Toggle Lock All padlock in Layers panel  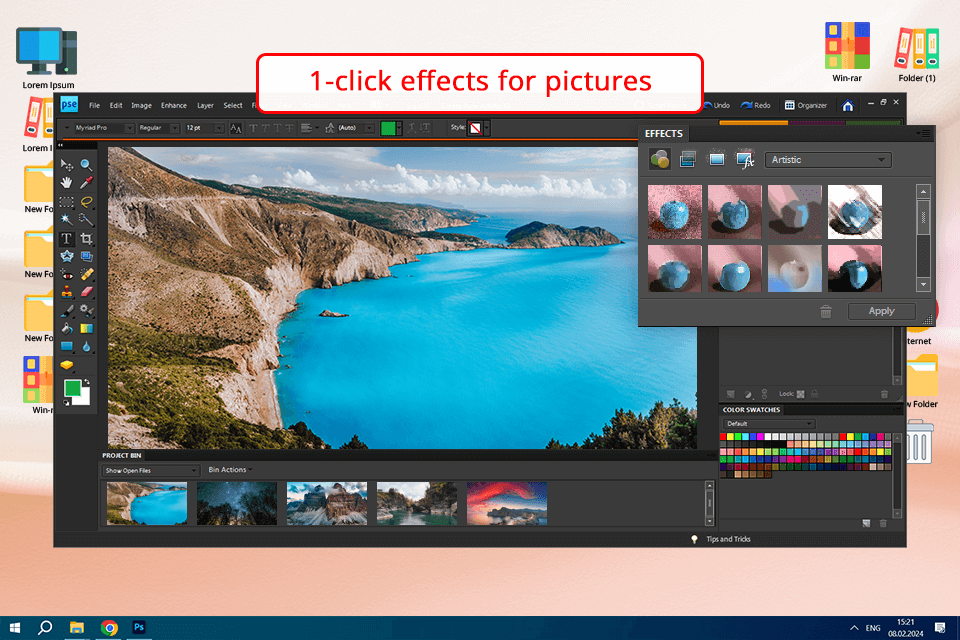tap(814, 394)
